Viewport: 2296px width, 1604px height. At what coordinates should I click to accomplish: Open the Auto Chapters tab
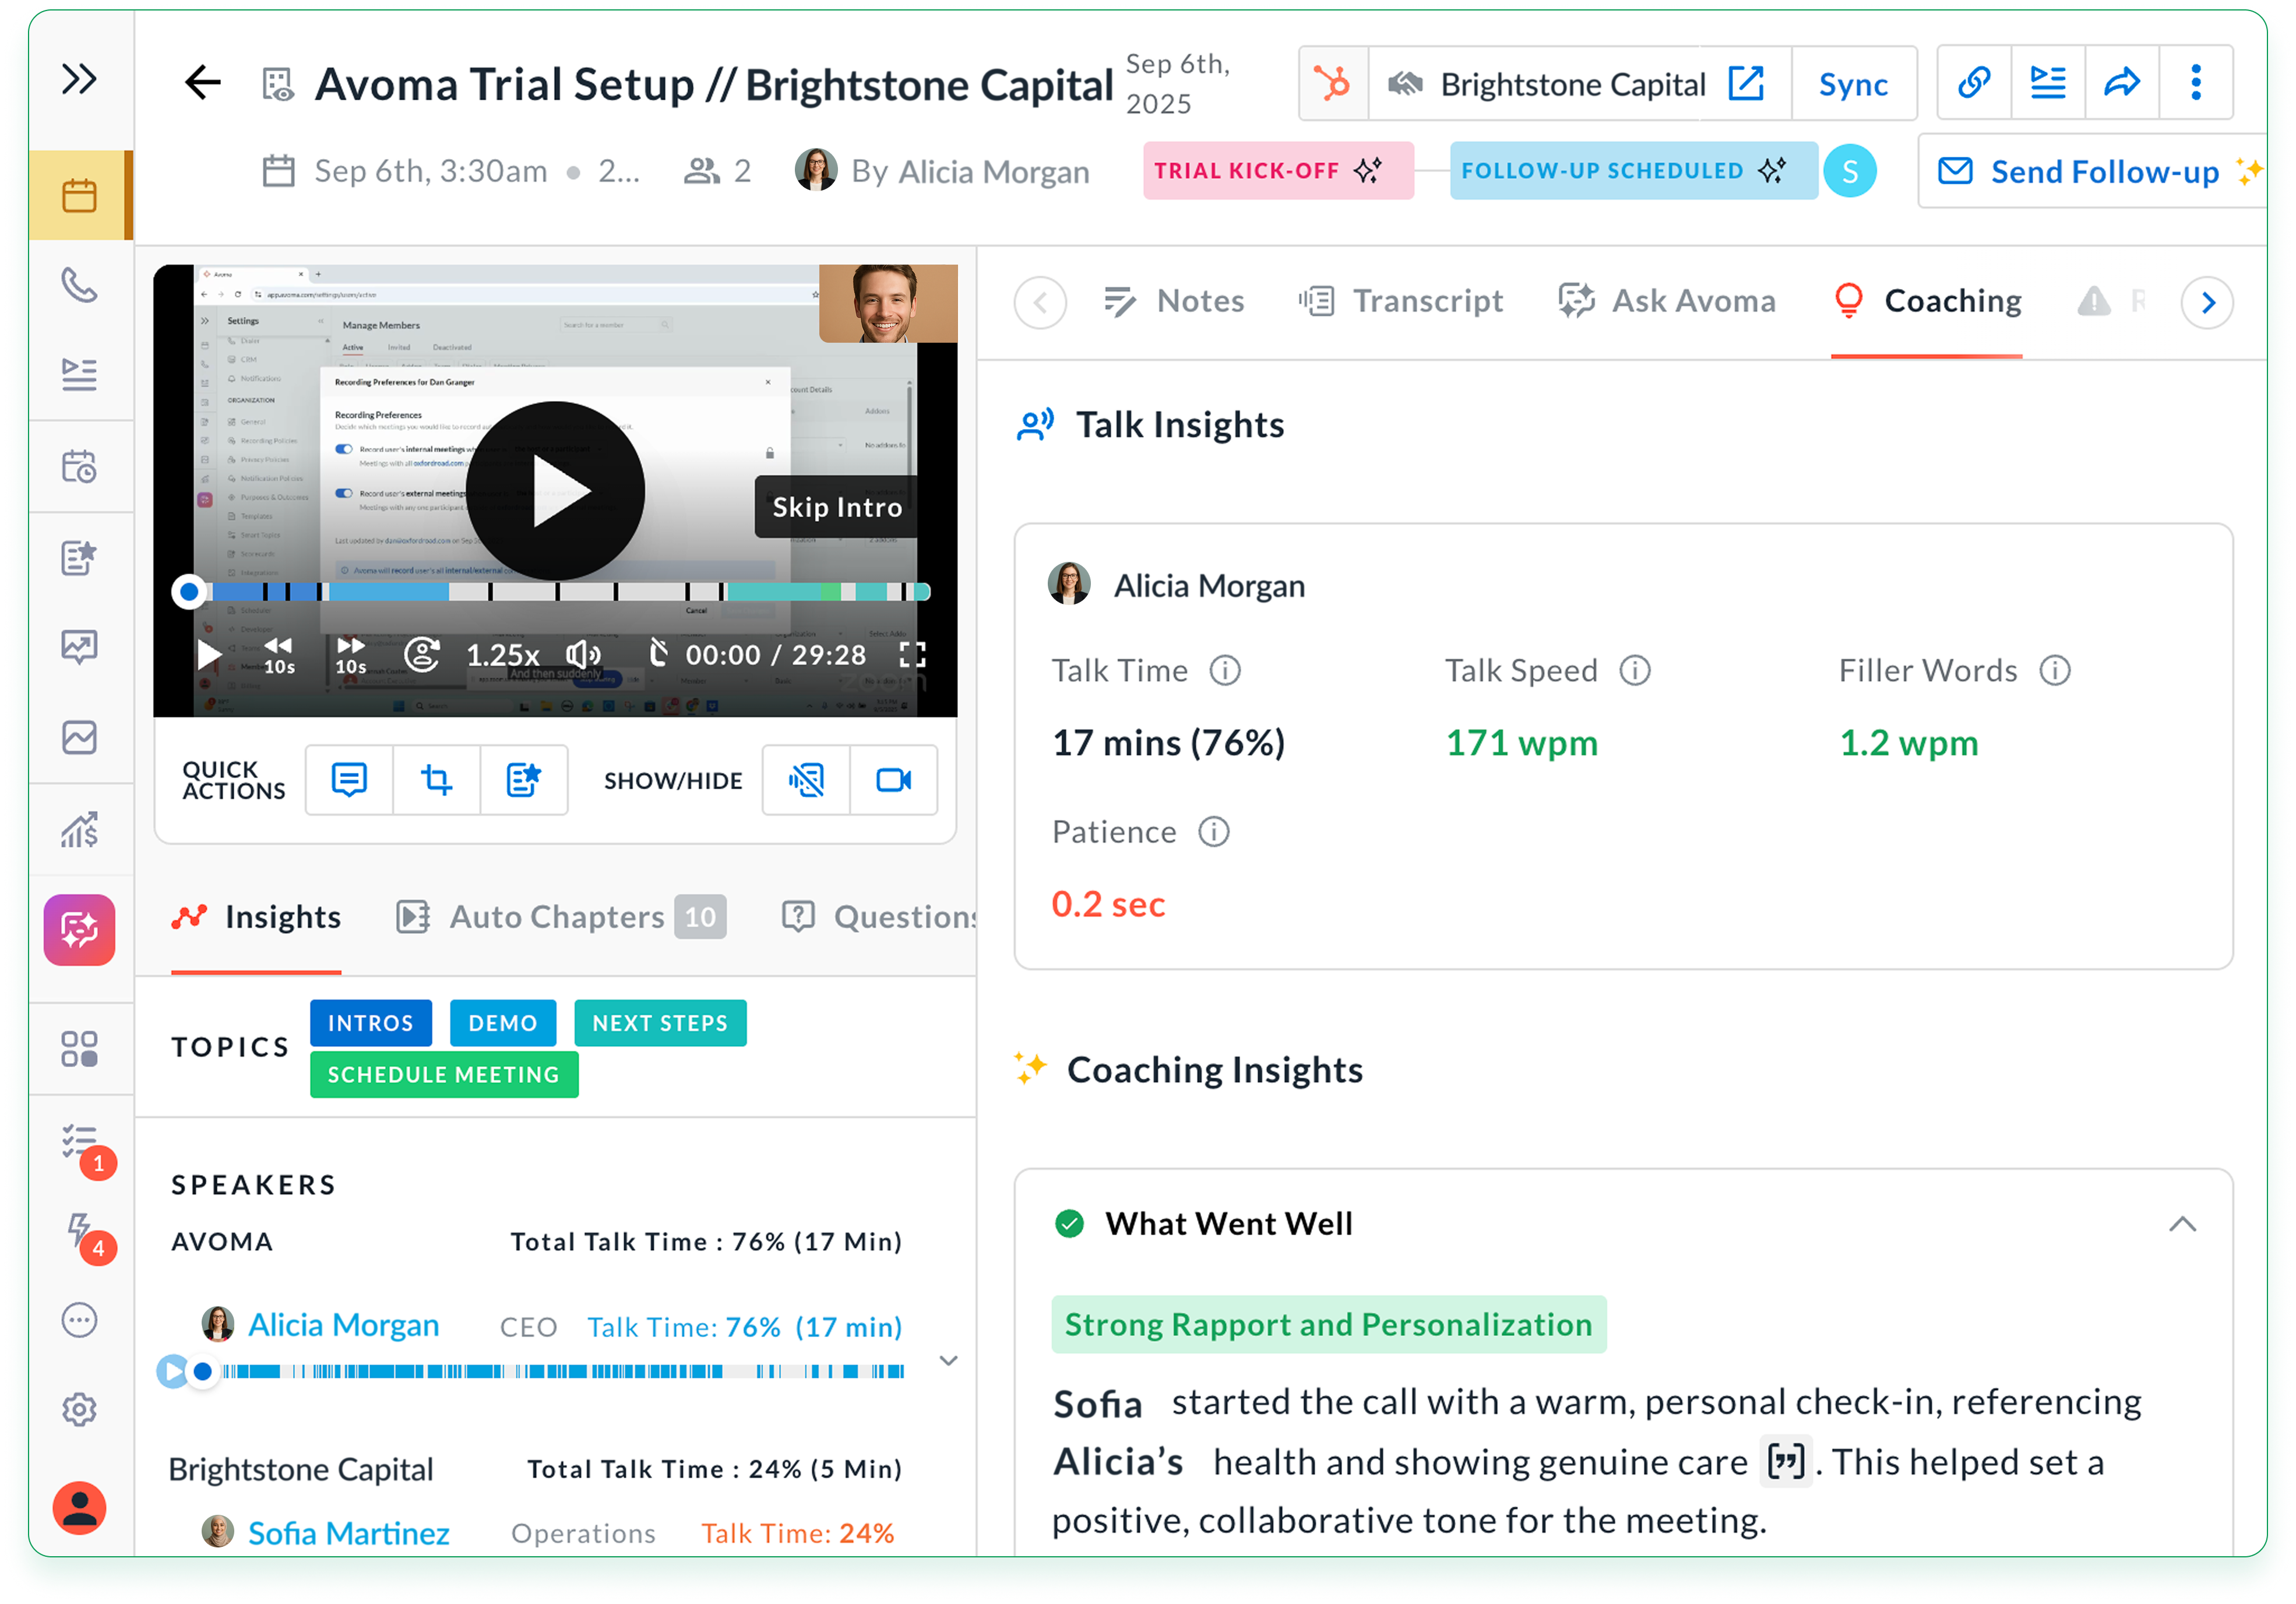pos(560,917)
